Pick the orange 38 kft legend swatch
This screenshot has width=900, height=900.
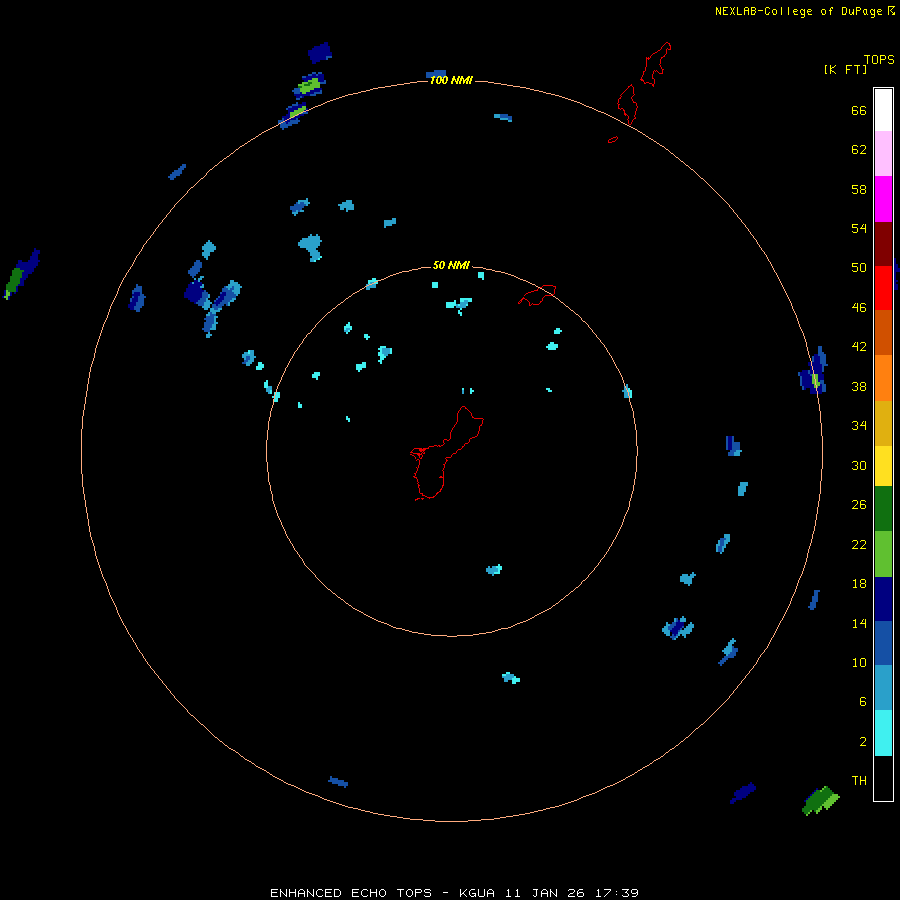pos(883,378)
